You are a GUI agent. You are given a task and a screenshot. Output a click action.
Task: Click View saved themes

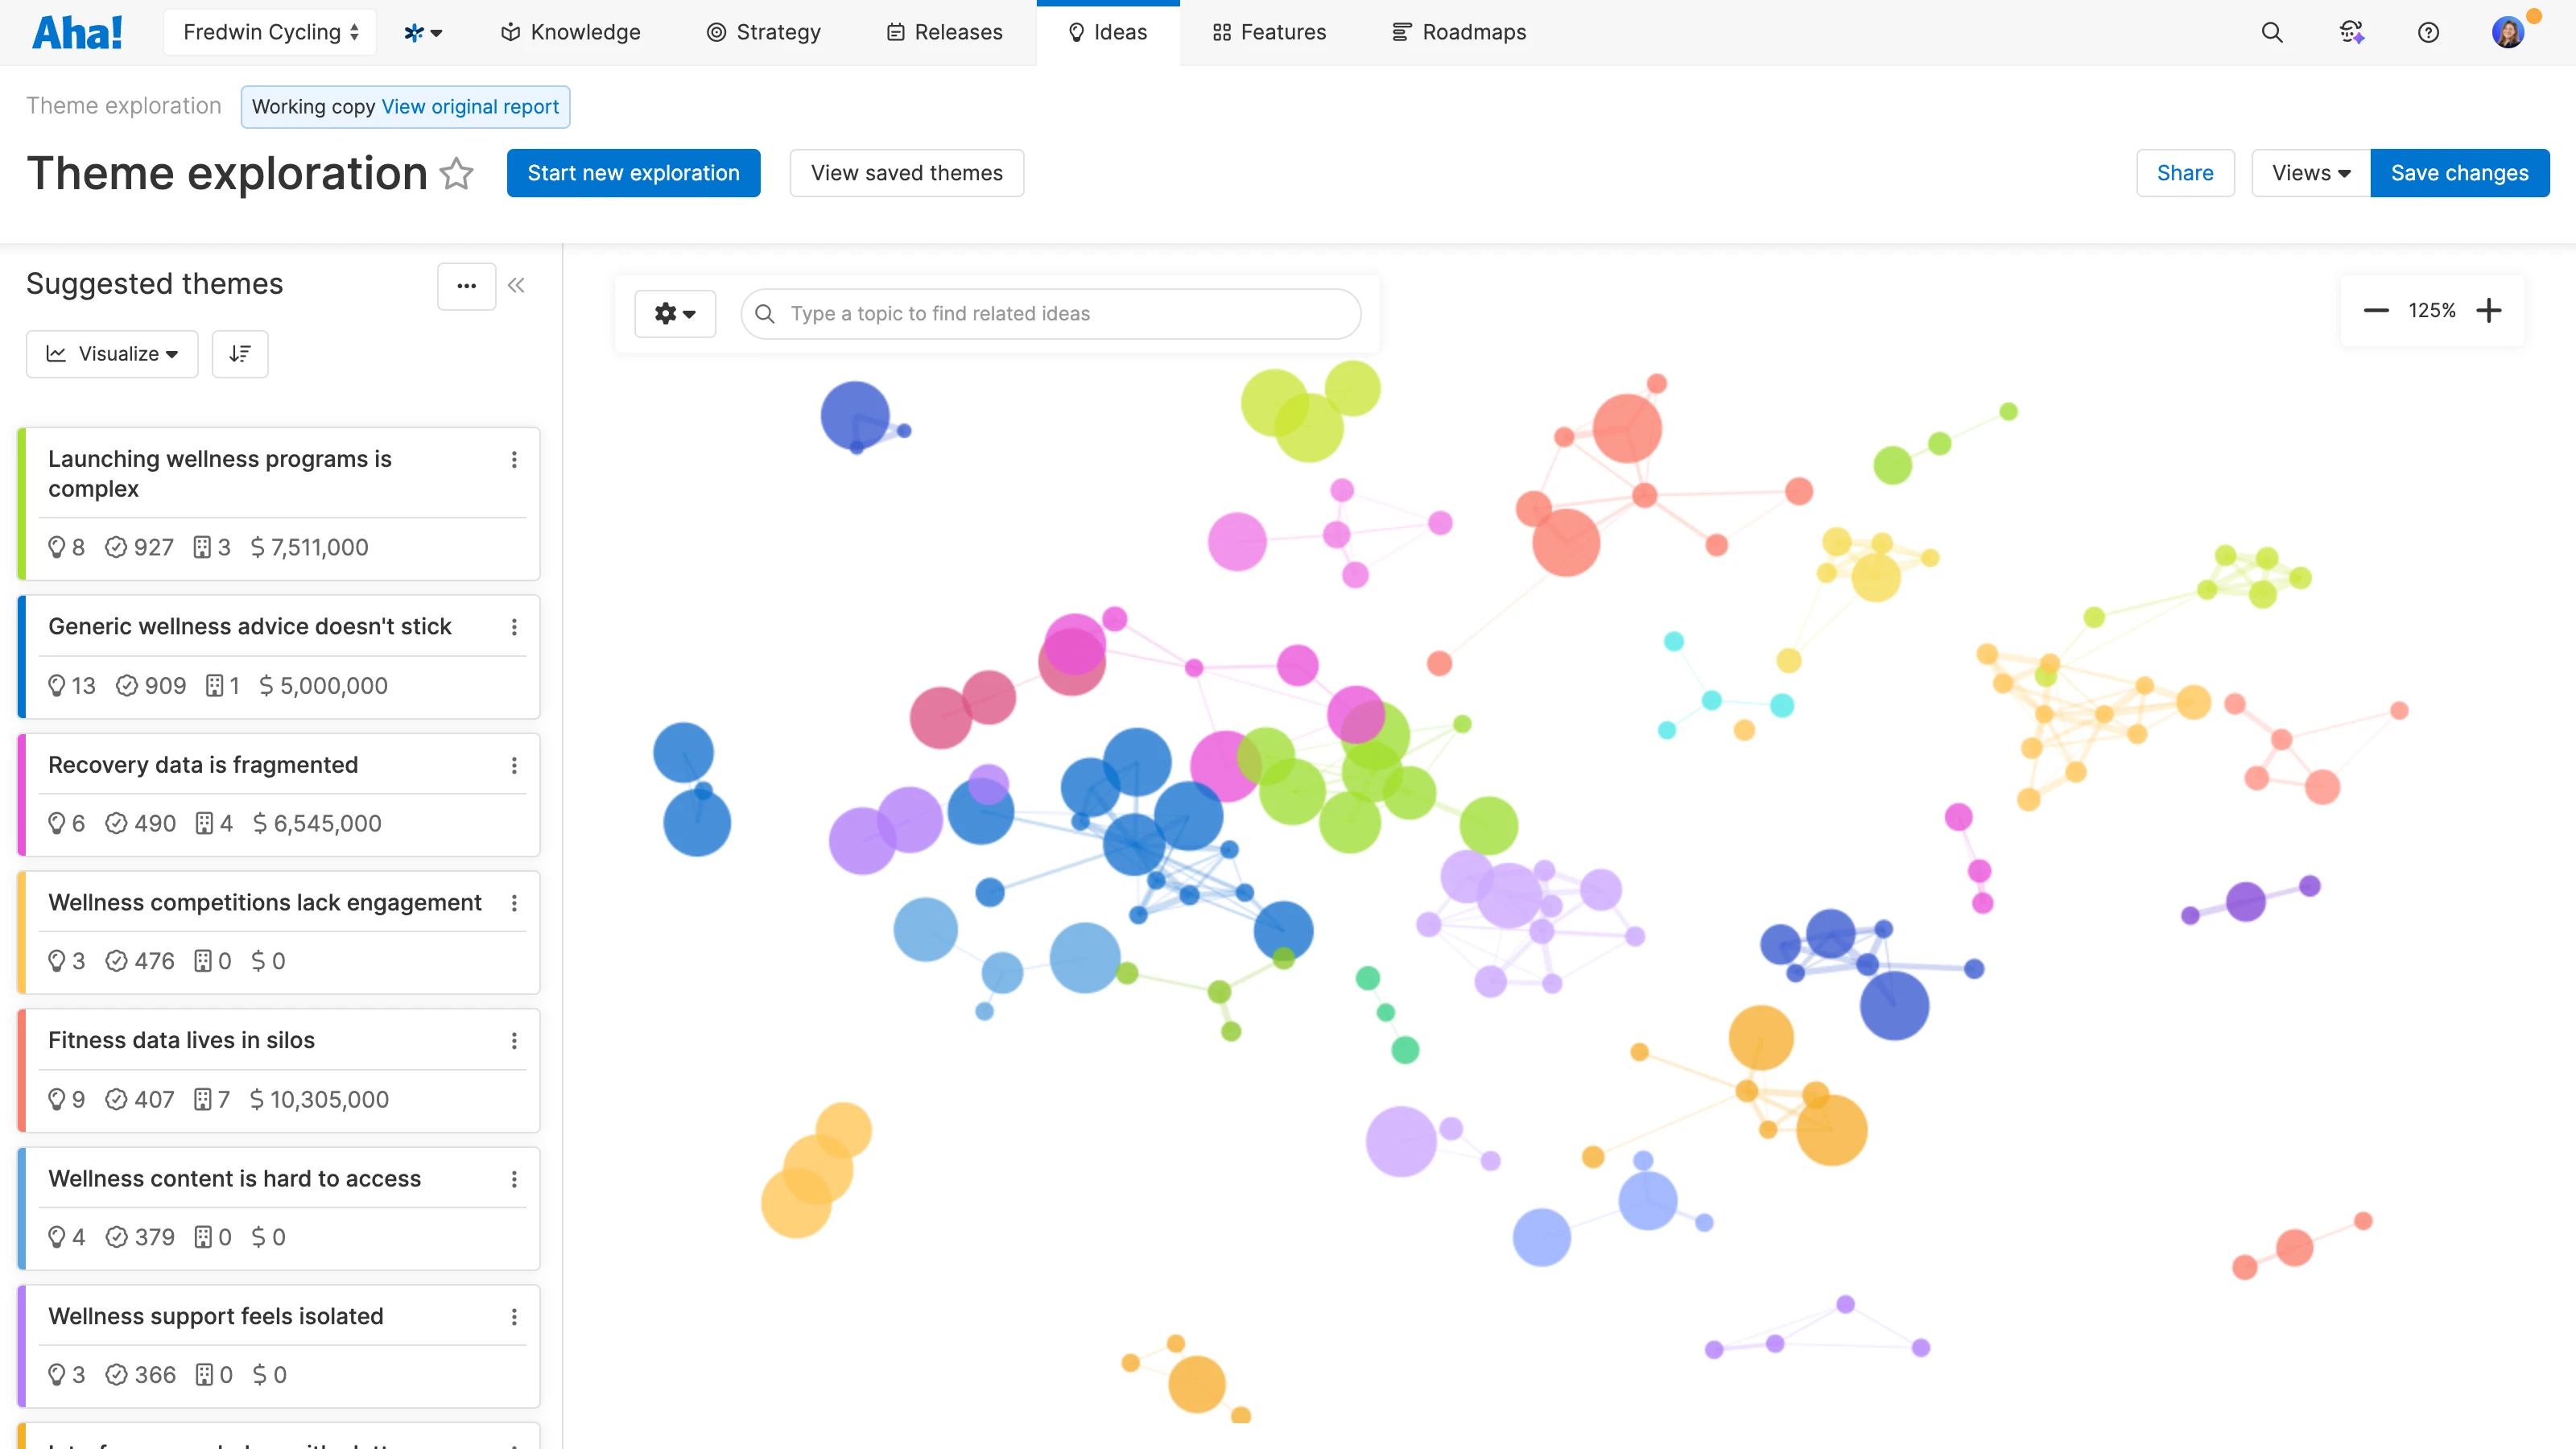[x=907, y=173]
